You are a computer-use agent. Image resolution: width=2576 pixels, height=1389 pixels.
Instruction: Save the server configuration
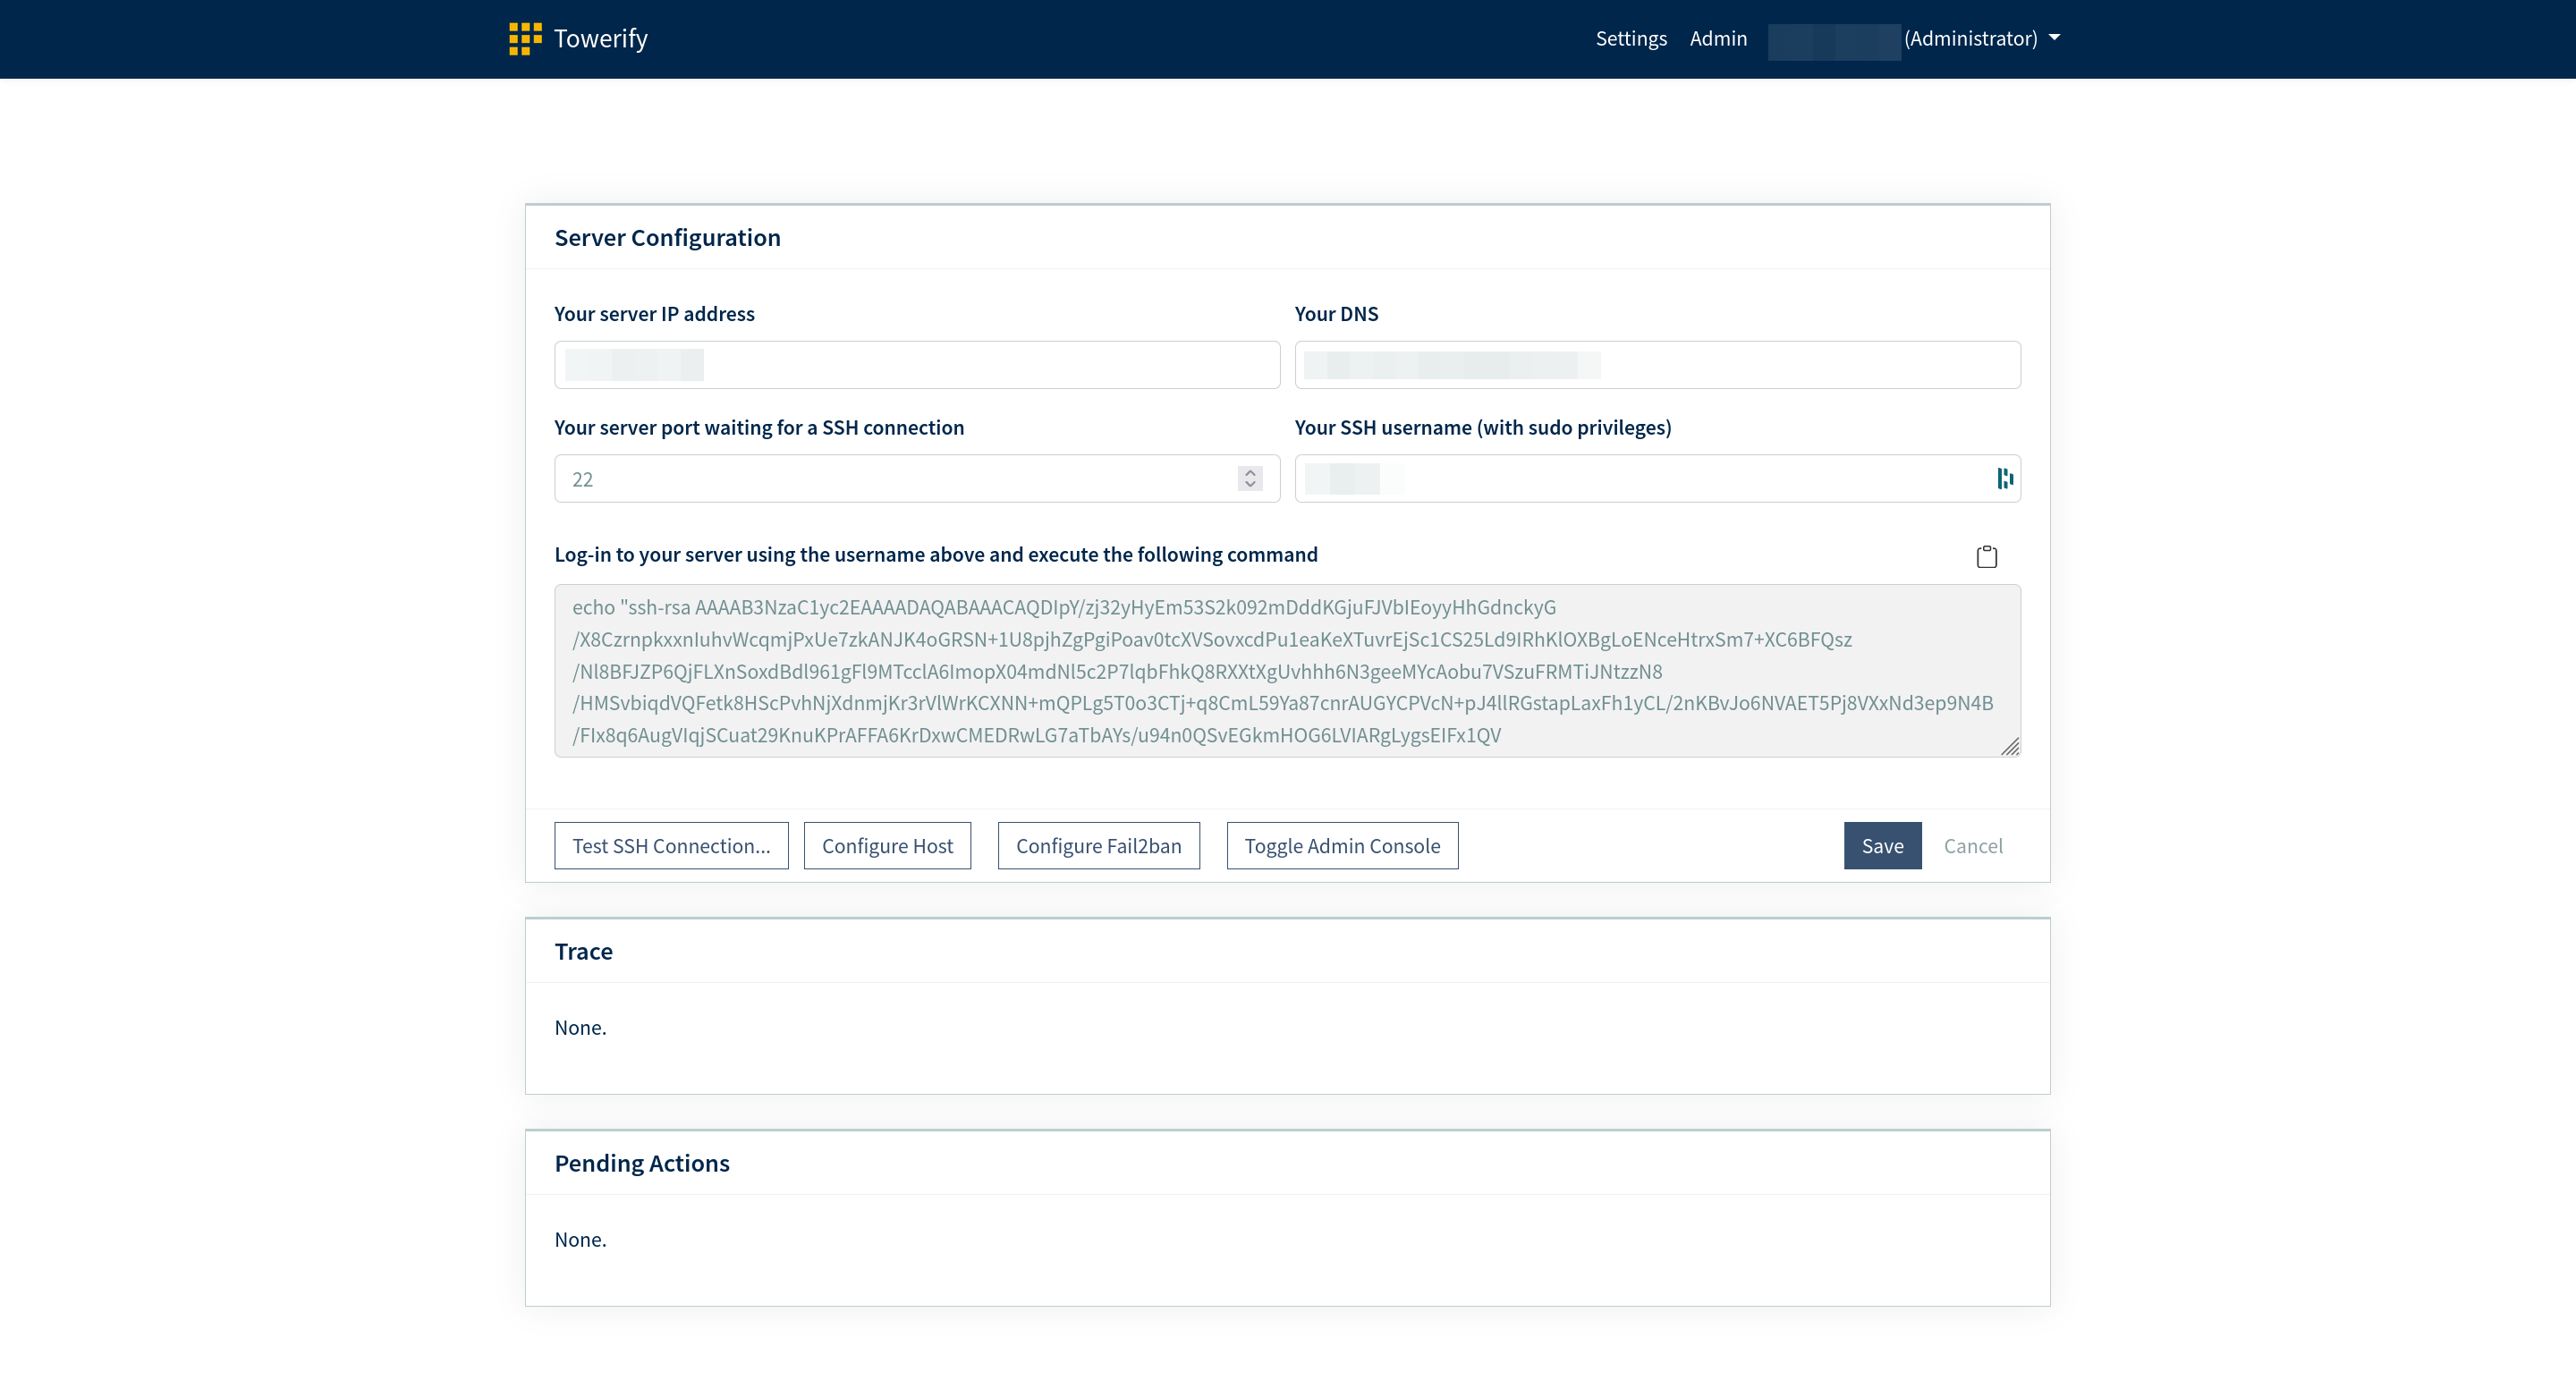(x=1882, y=846)
